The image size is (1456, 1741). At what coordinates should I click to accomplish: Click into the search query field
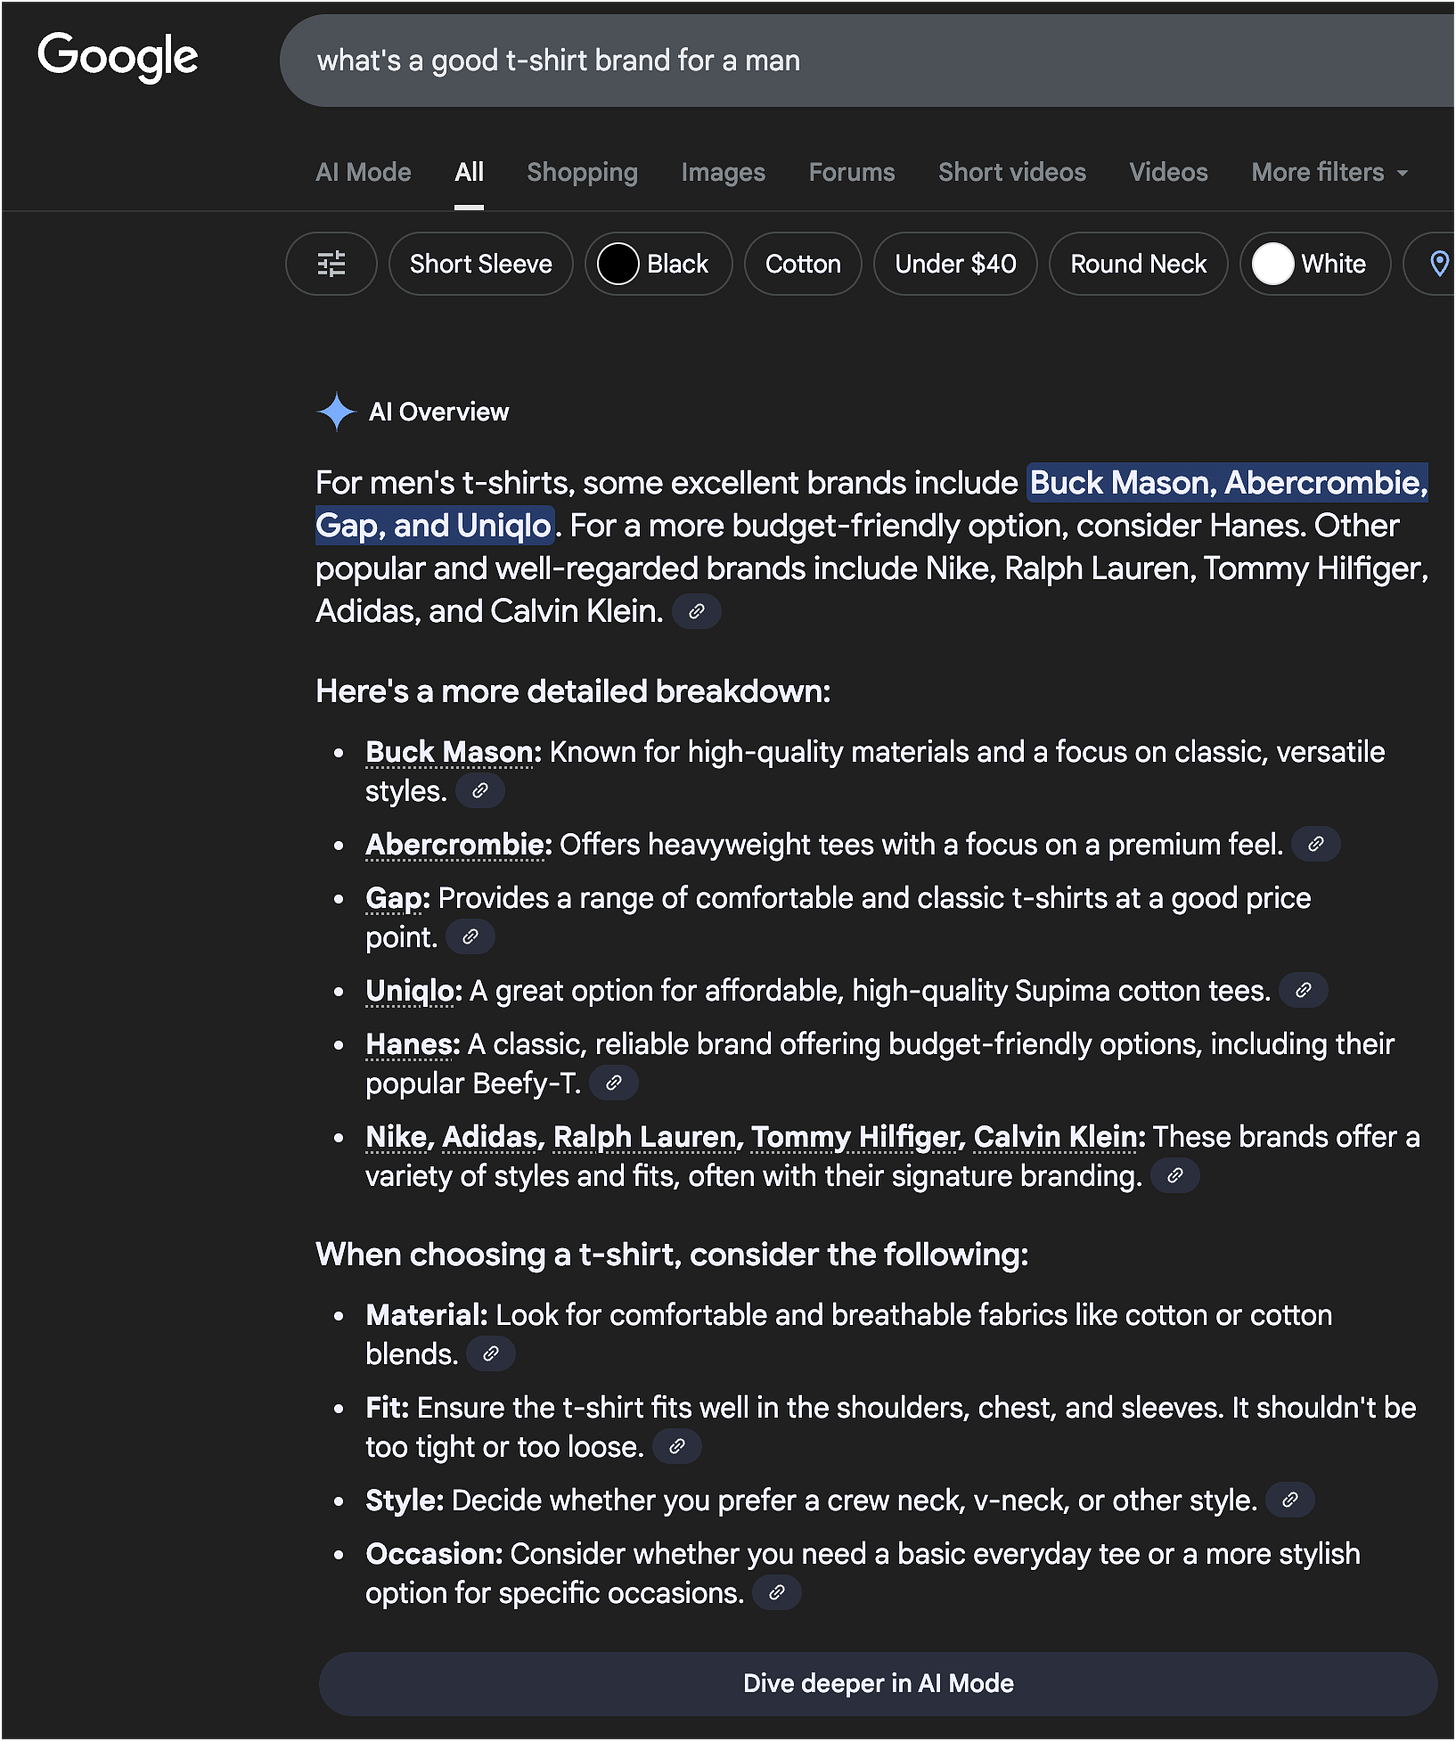(867, 61)
